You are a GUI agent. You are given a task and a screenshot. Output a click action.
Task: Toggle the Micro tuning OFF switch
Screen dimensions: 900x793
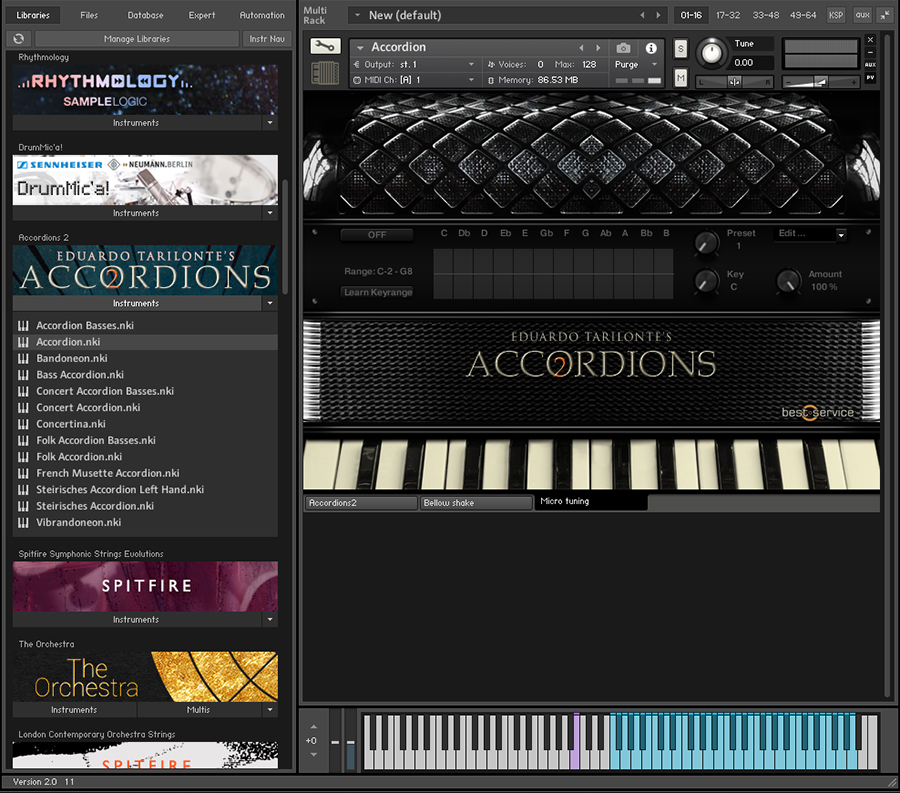tap(377, 235)
